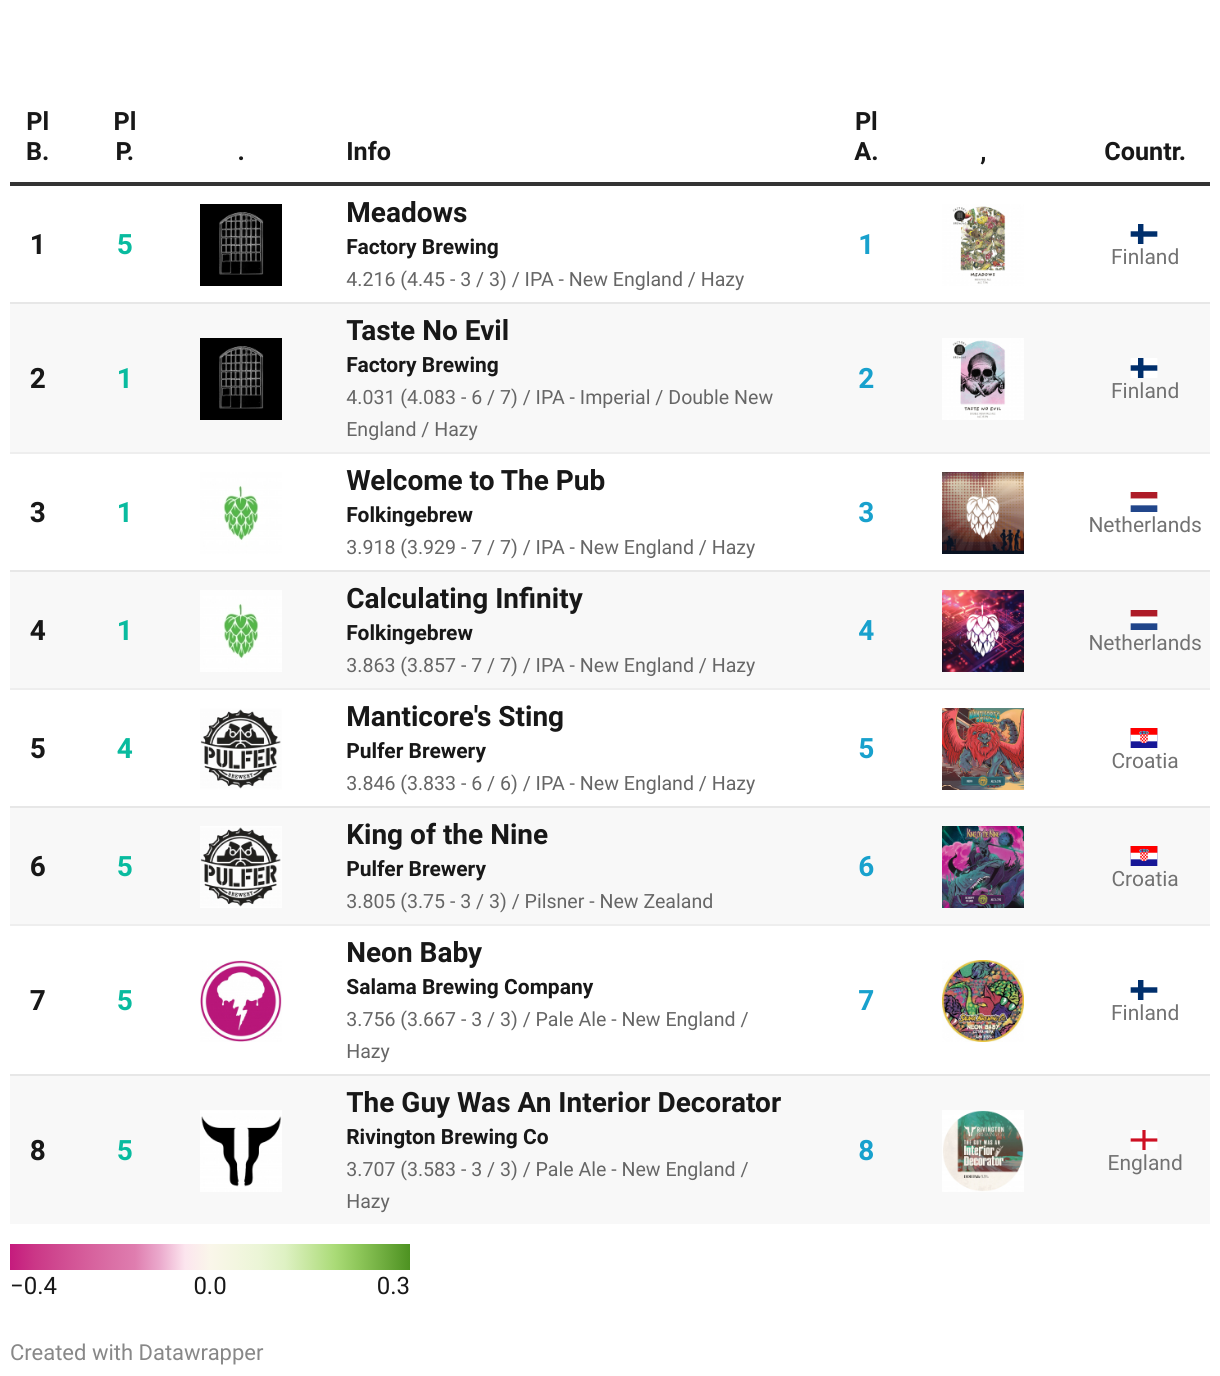Sort by the Info column header
The width and height of the screenshot is (1220, 1376).
(368, 152)
